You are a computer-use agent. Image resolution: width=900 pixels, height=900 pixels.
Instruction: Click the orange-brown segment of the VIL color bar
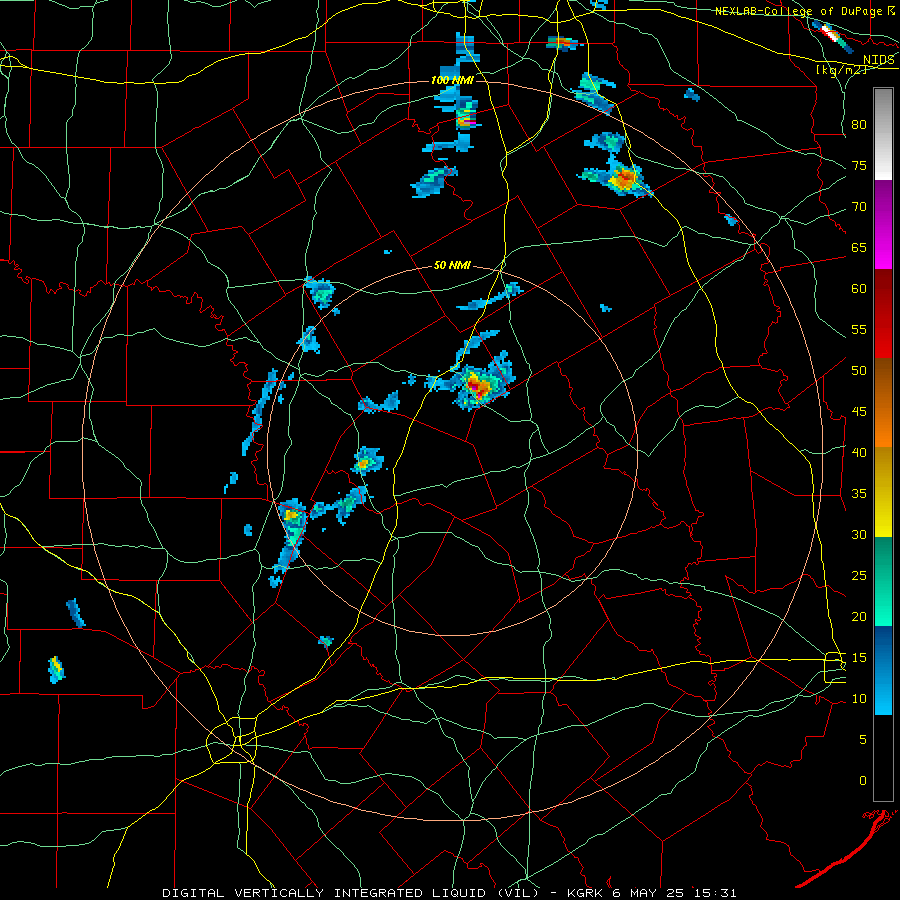coord(883,403)
